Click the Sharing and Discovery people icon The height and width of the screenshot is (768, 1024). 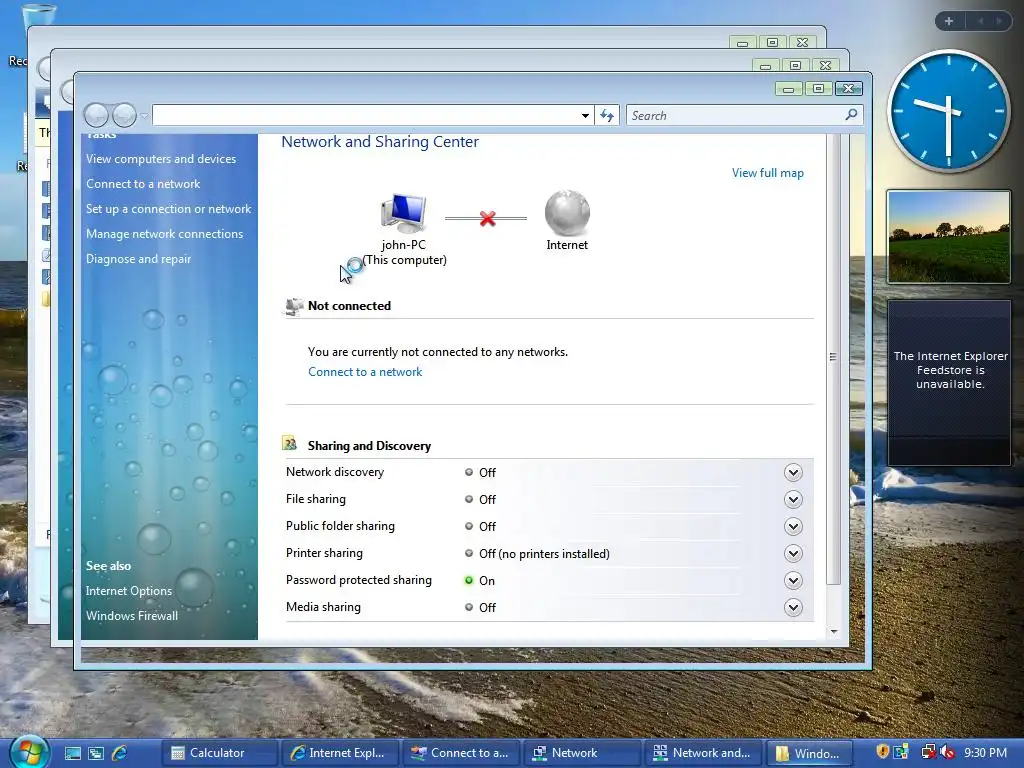pos(290,443)
